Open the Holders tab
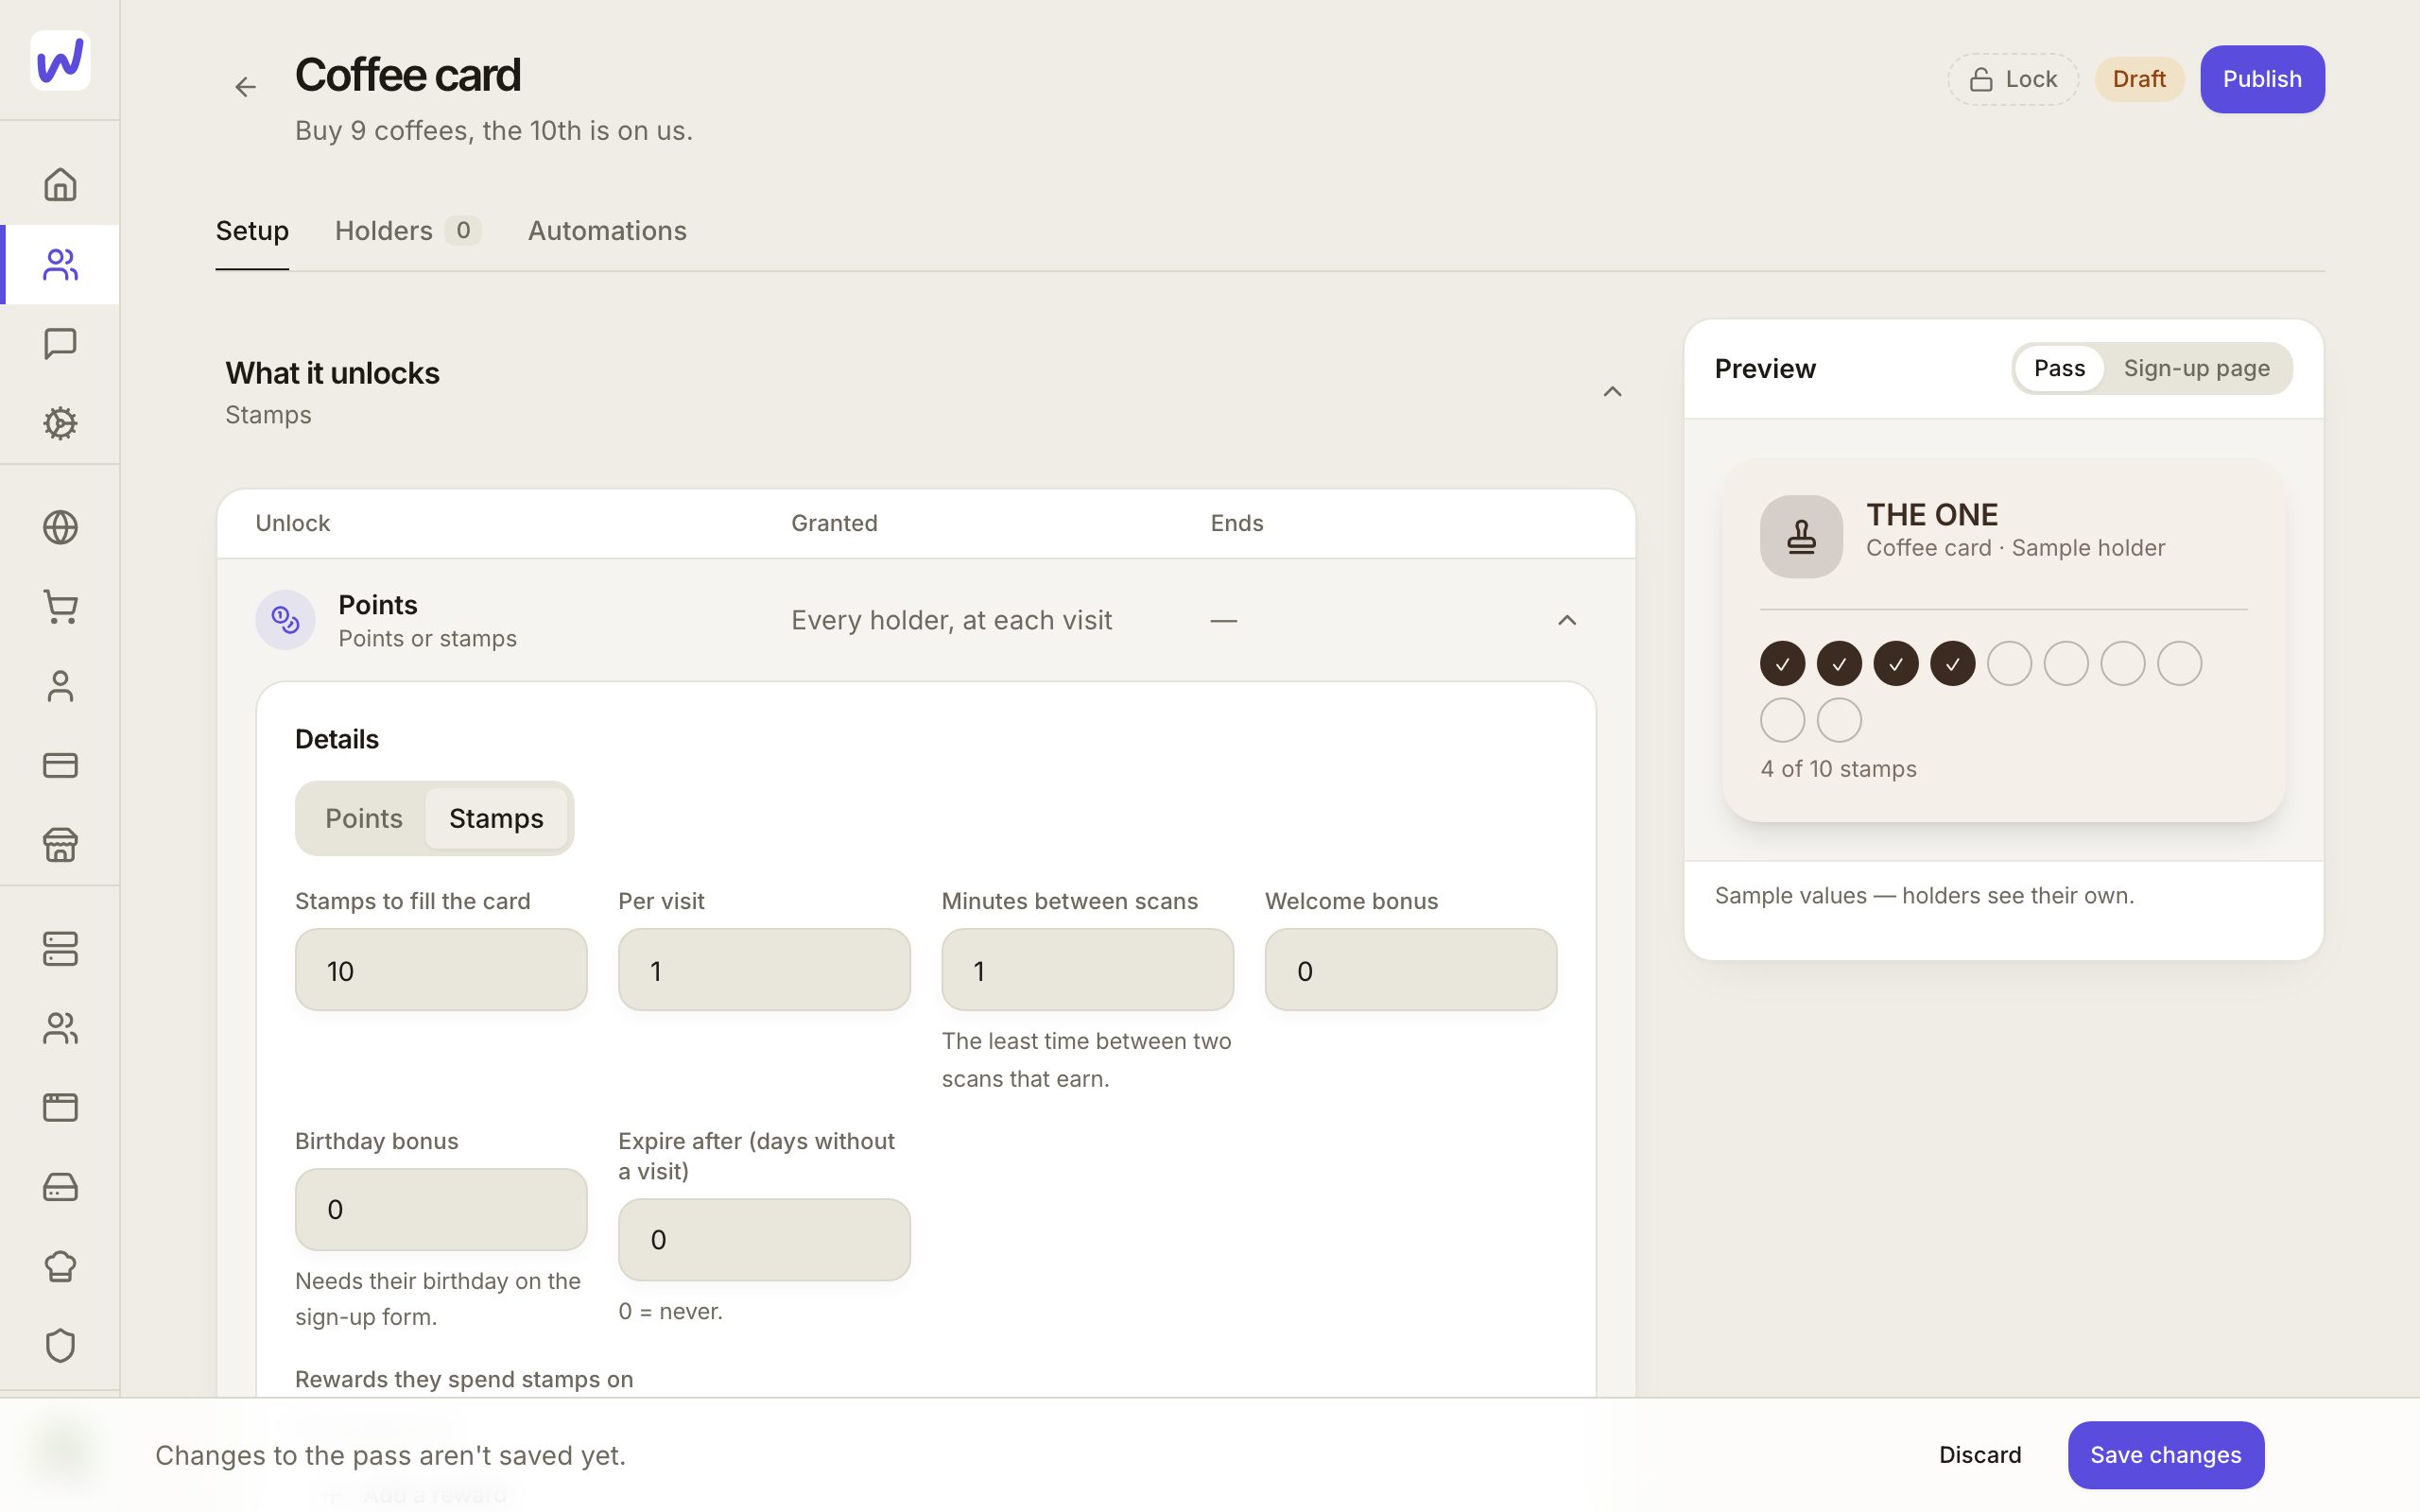 (x=408, y=231)
